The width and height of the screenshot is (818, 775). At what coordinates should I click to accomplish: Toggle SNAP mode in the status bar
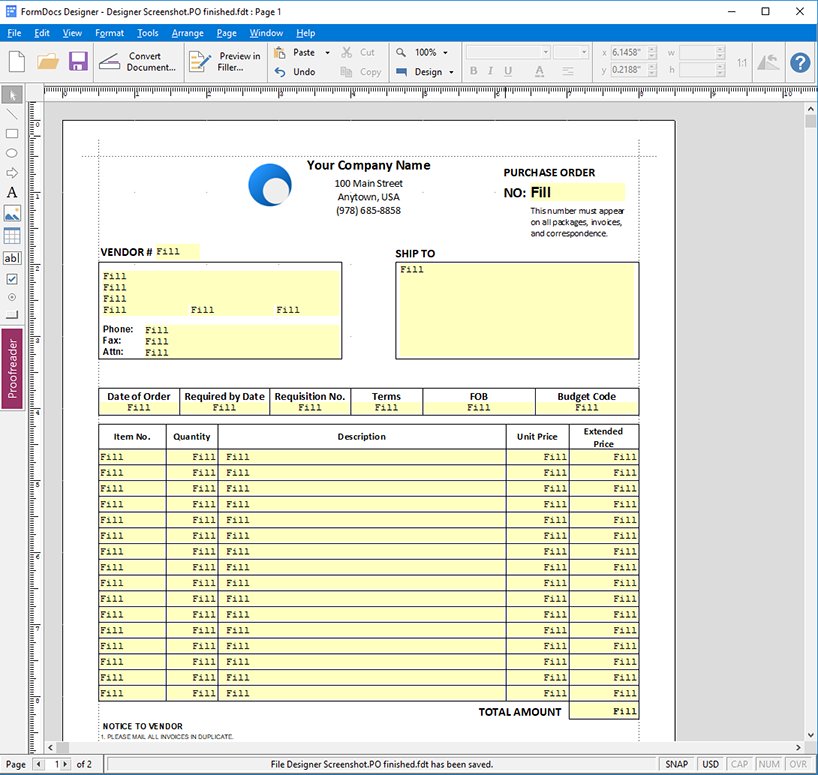[677, 763]
